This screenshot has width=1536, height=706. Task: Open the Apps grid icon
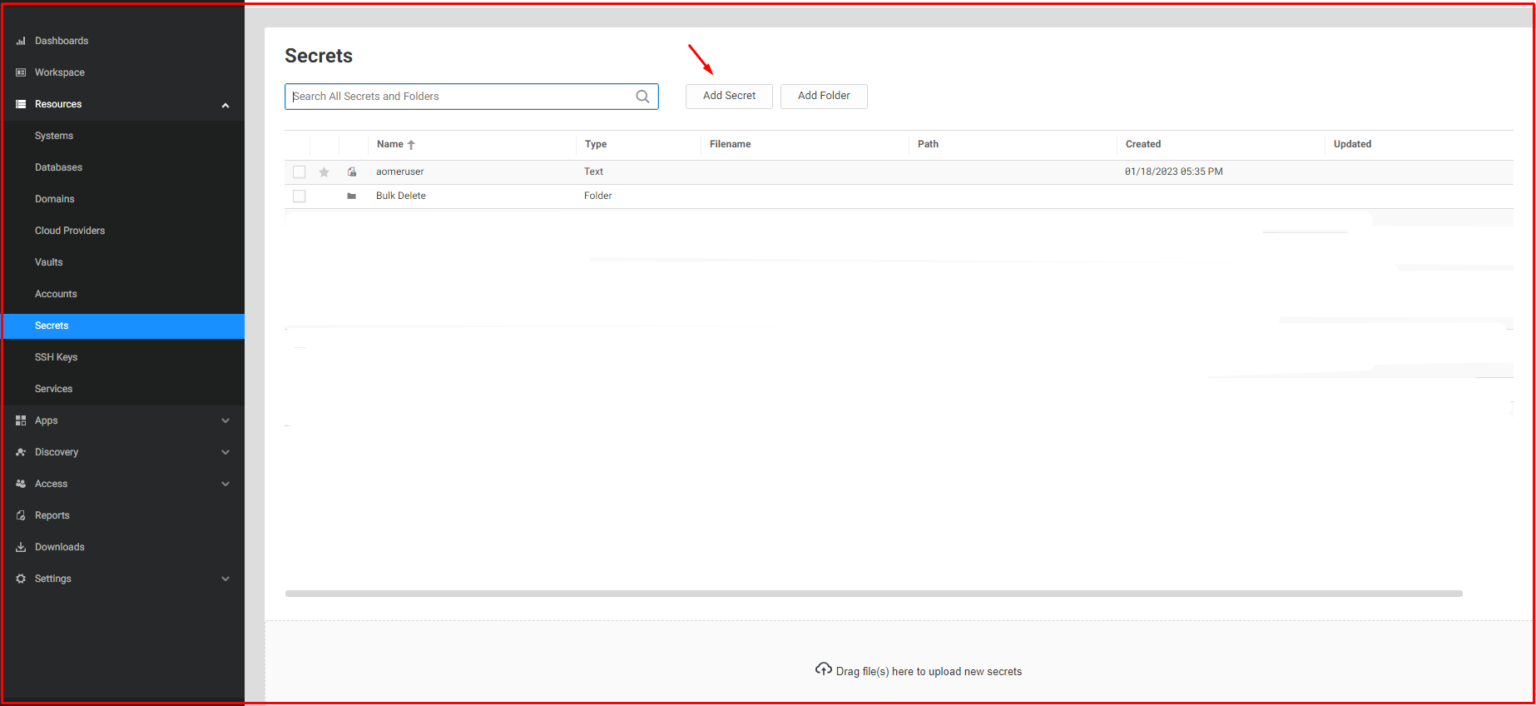click(x=20, y=420)
